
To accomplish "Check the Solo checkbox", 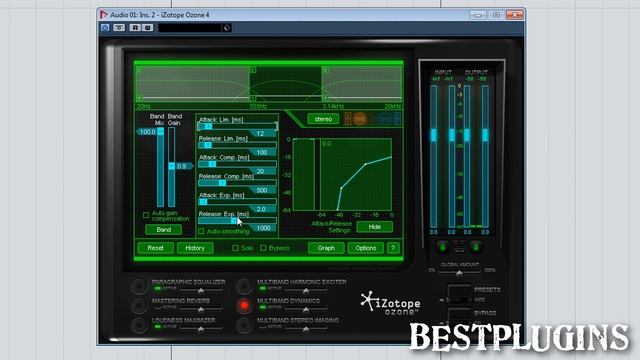I will (236, 248).
